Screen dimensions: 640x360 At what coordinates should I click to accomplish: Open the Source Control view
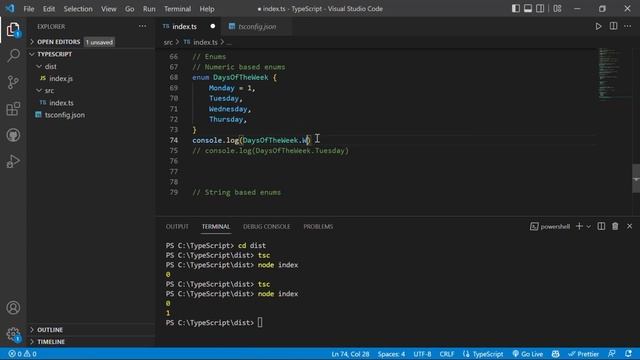tap(13, 82)
